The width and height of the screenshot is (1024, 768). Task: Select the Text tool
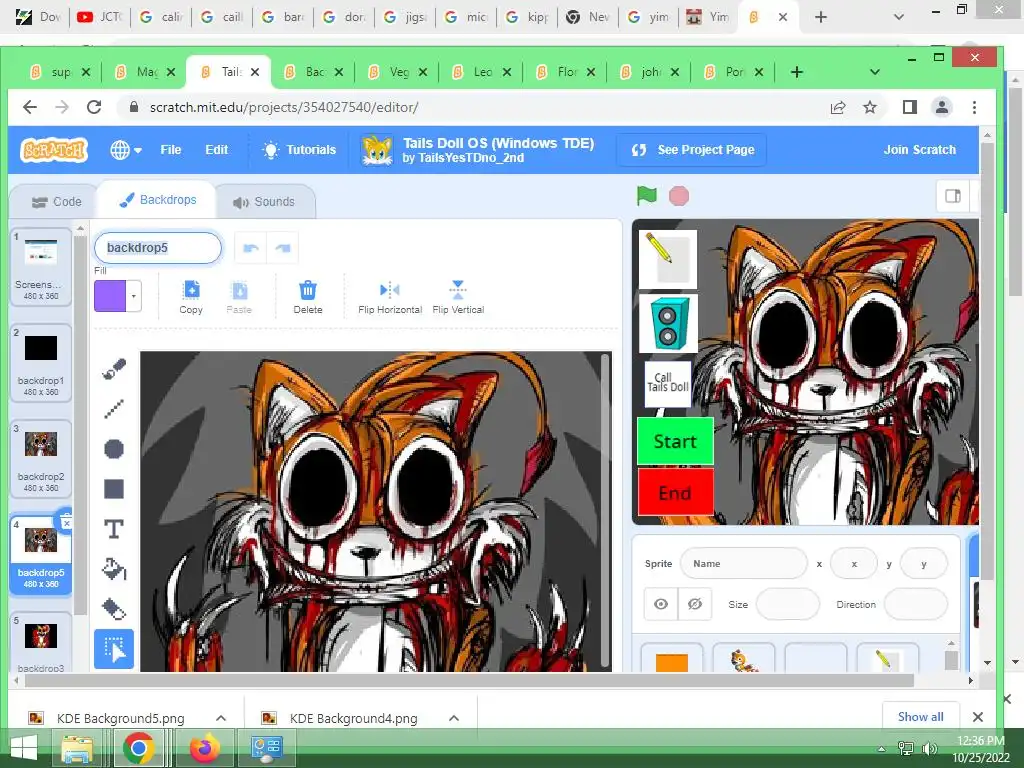tap(114, 528)
